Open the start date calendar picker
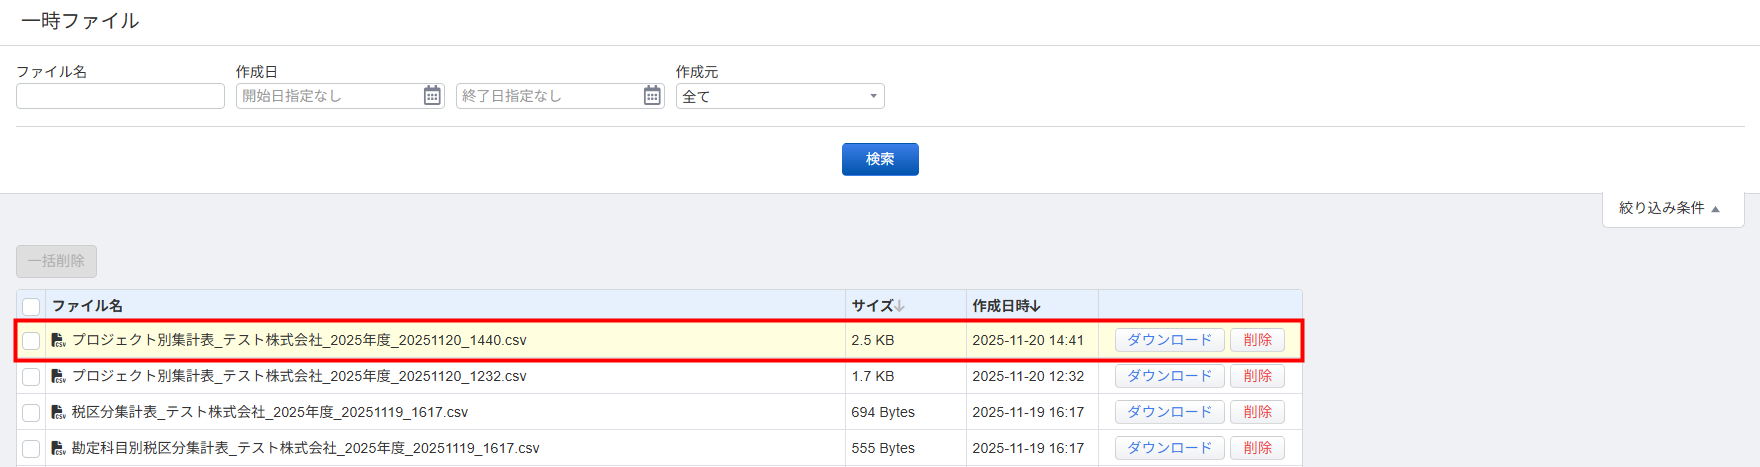Viewport: 1760px width, 467px height. [432, 96]
